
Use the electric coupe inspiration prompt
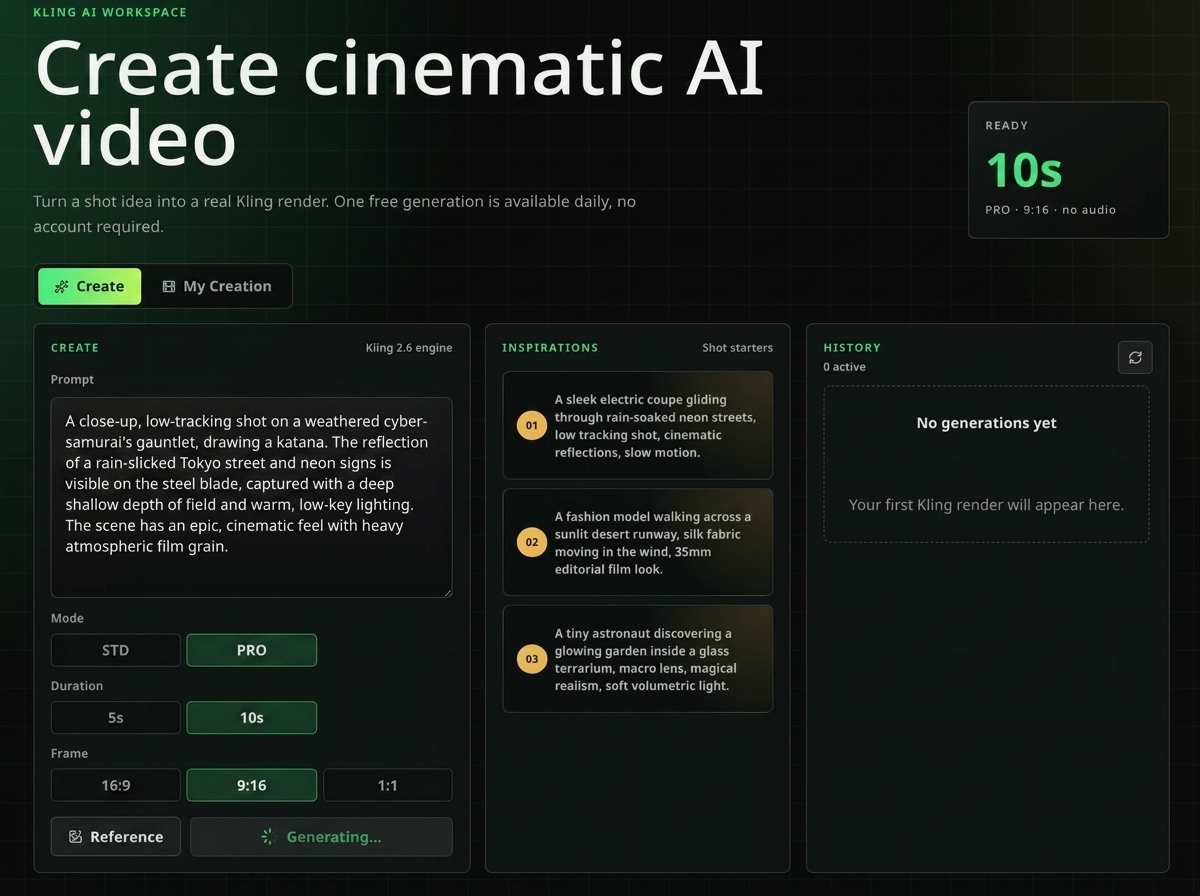pos(638,426)
